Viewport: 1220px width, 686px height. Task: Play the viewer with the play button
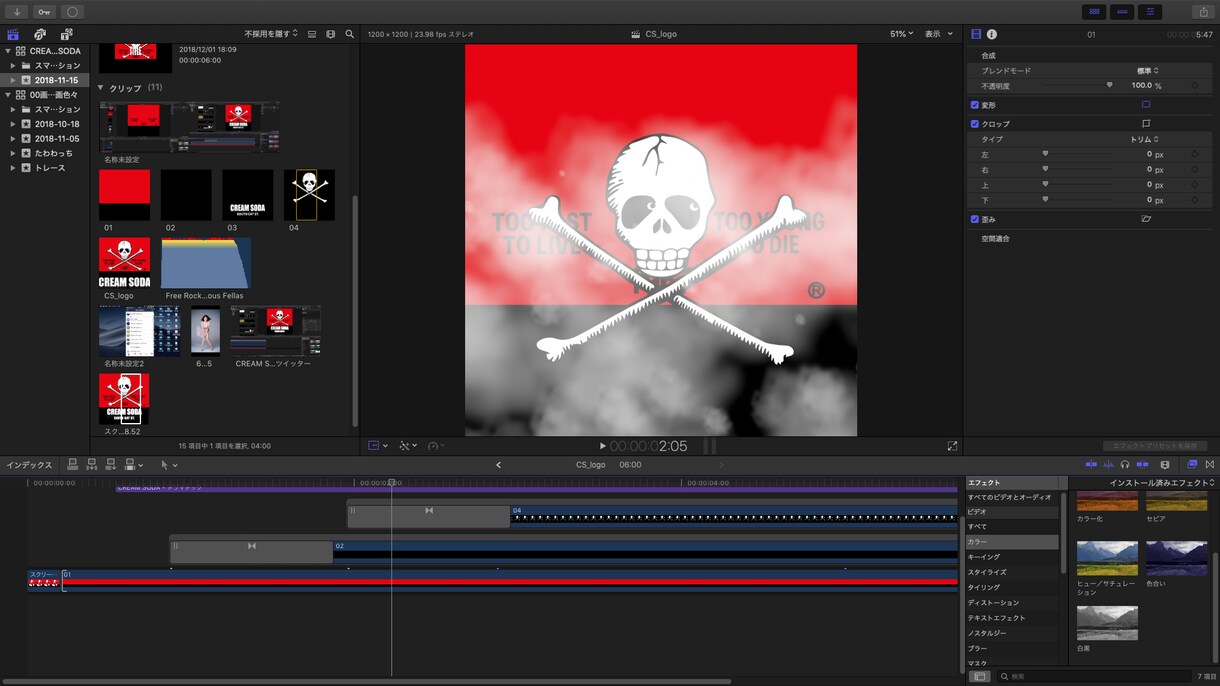tap(602, 446)
